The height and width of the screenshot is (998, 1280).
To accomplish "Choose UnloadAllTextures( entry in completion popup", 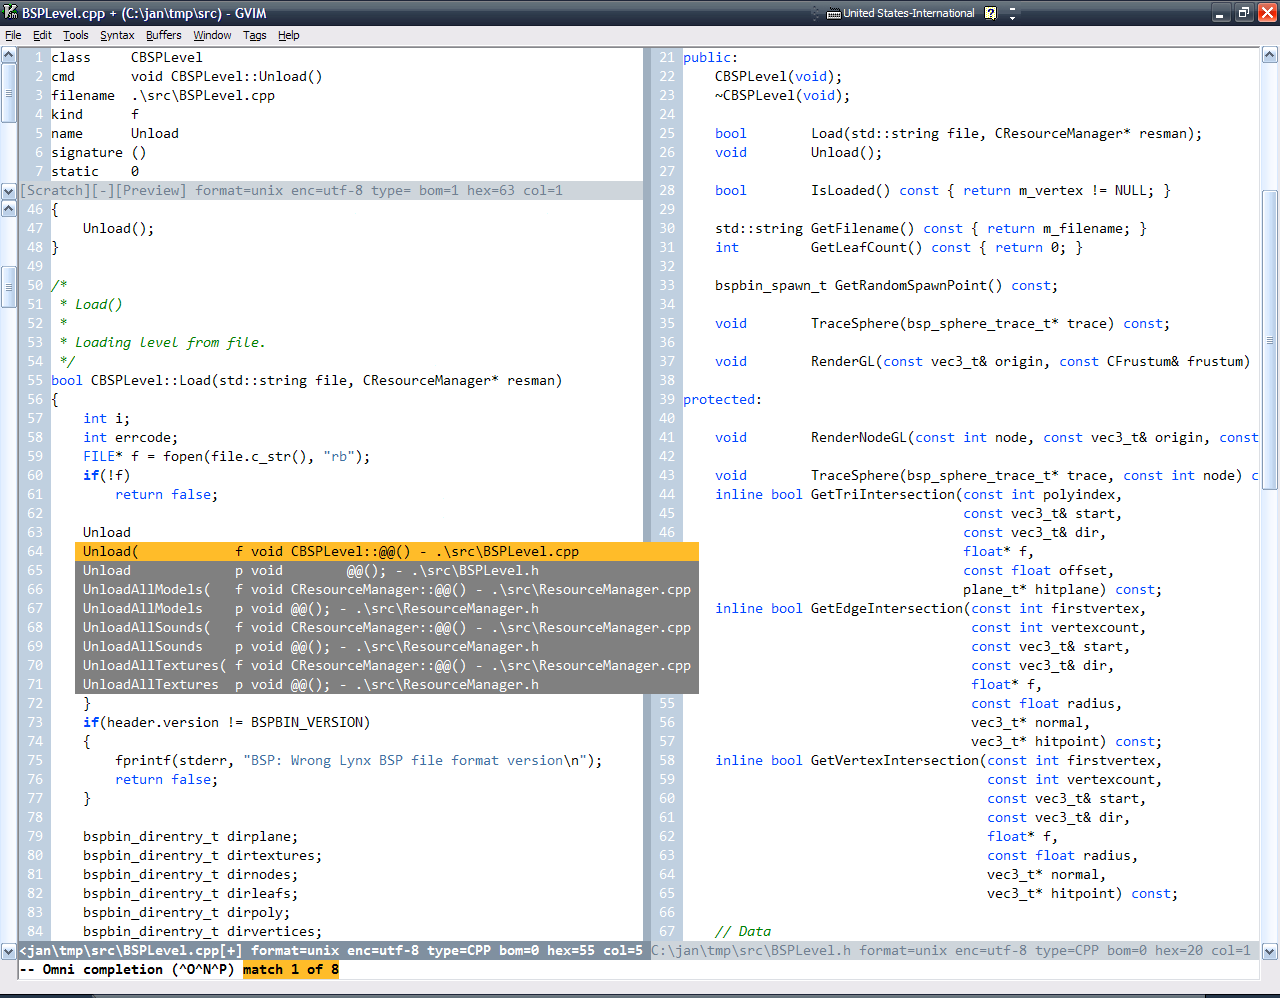I will pos(386,666).
